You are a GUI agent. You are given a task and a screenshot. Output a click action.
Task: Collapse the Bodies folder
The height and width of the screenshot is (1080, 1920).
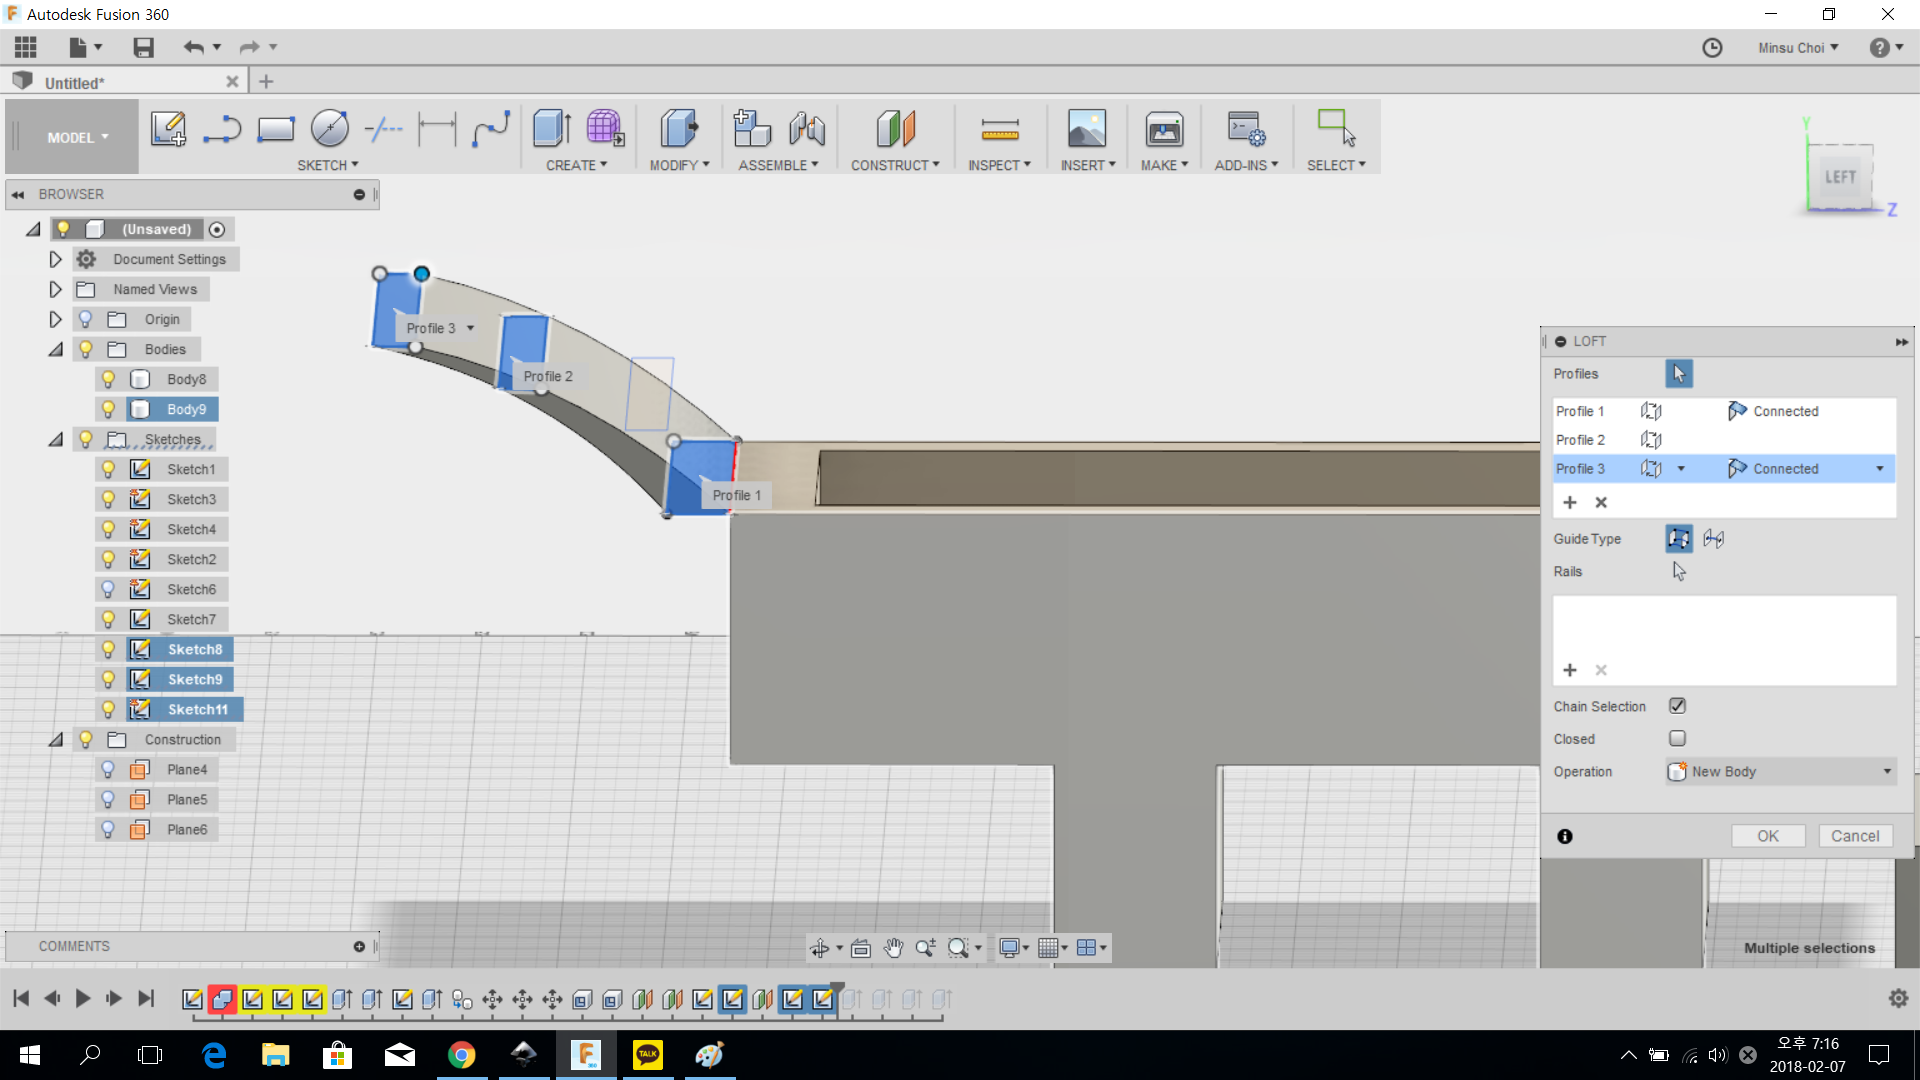56,349
